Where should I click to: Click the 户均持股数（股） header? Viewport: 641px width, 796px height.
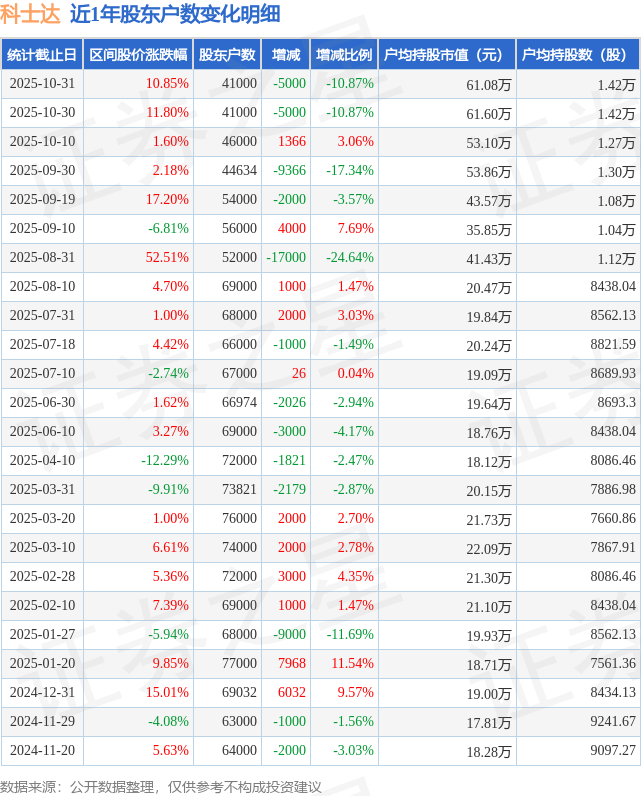tap(579, 55)
